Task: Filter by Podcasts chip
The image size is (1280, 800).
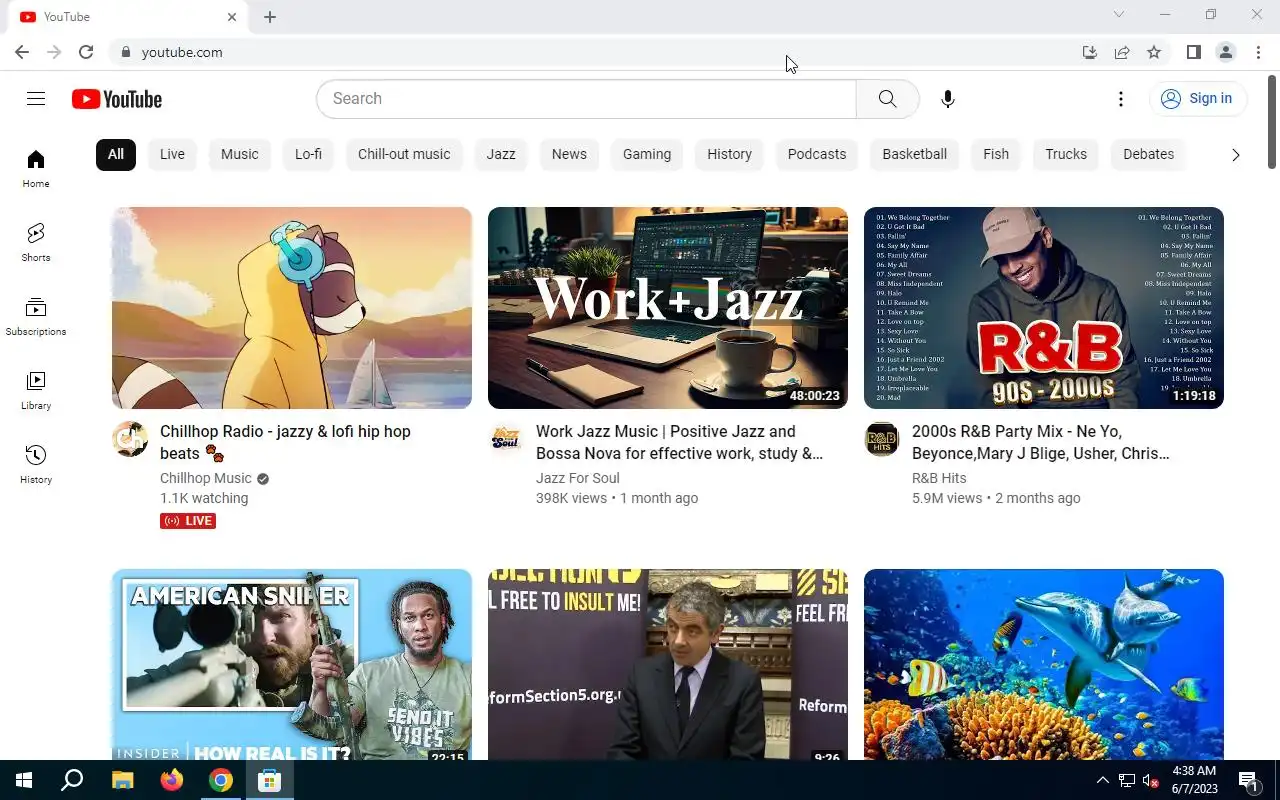Action: [817, 154]
